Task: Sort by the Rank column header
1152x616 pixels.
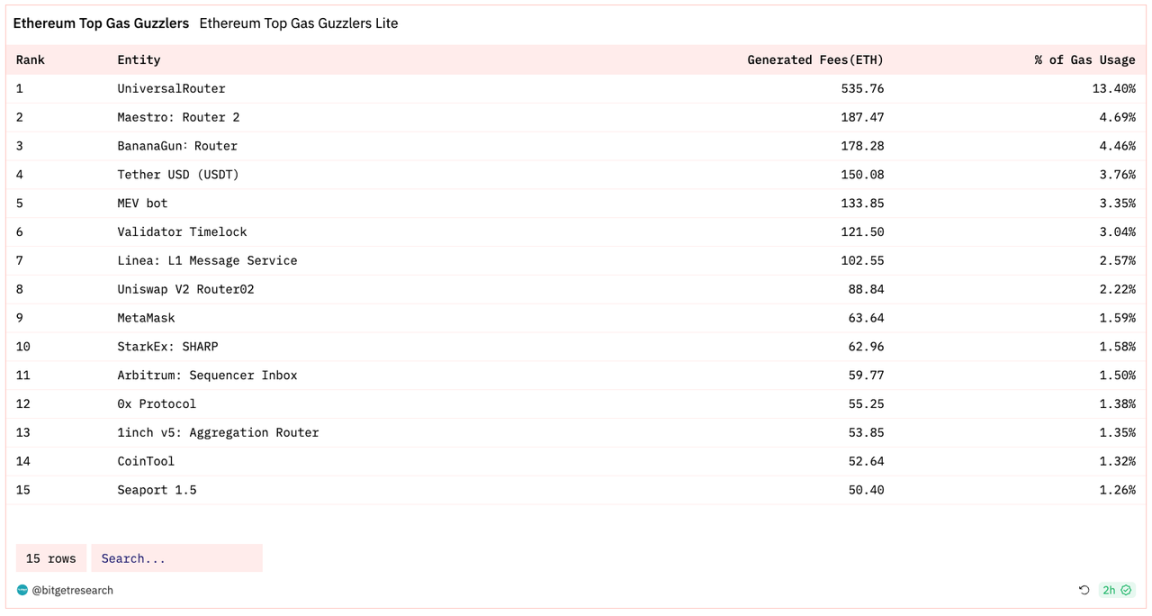Action: 30,60
